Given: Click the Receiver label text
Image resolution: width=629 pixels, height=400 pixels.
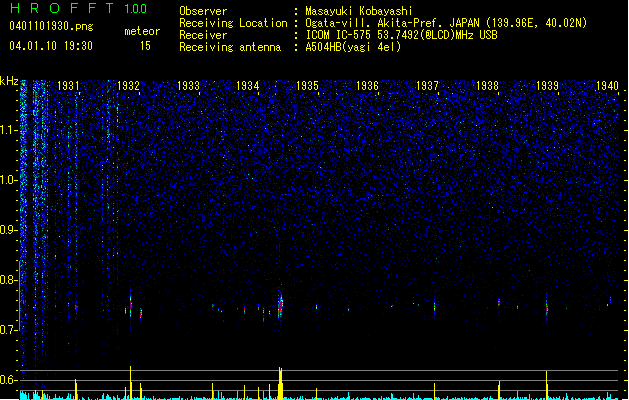Looking at the screenshot, I should 203,35.
